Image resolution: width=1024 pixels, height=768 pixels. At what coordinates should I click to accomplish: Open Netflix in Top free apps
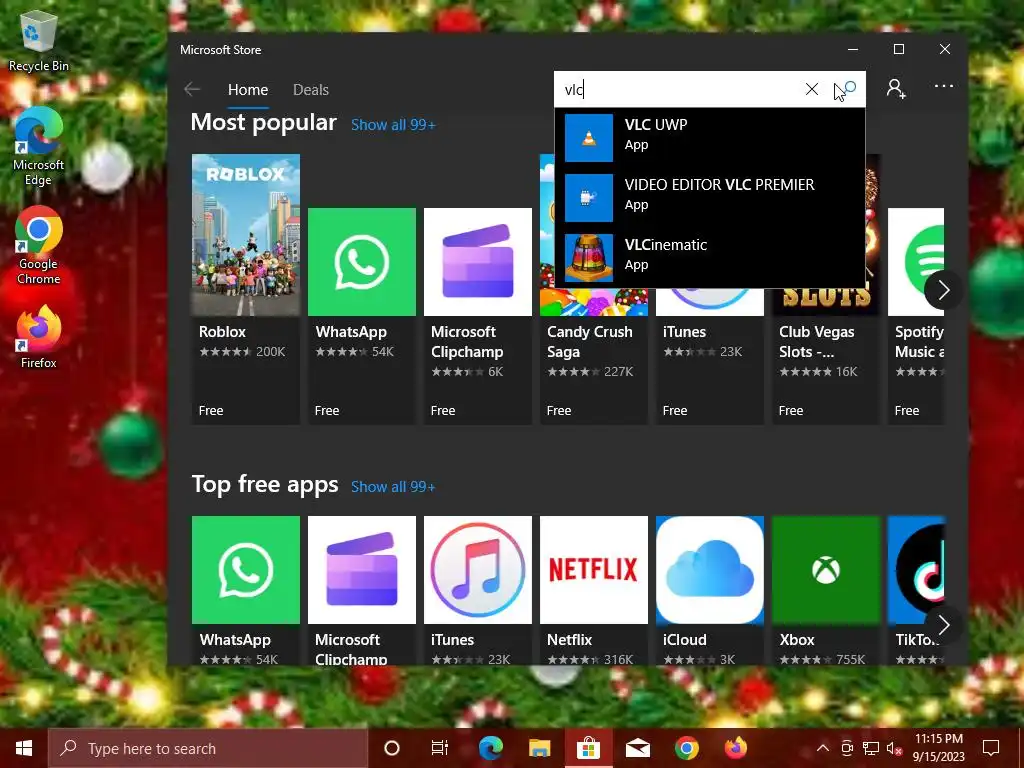(x=594, y=590)
